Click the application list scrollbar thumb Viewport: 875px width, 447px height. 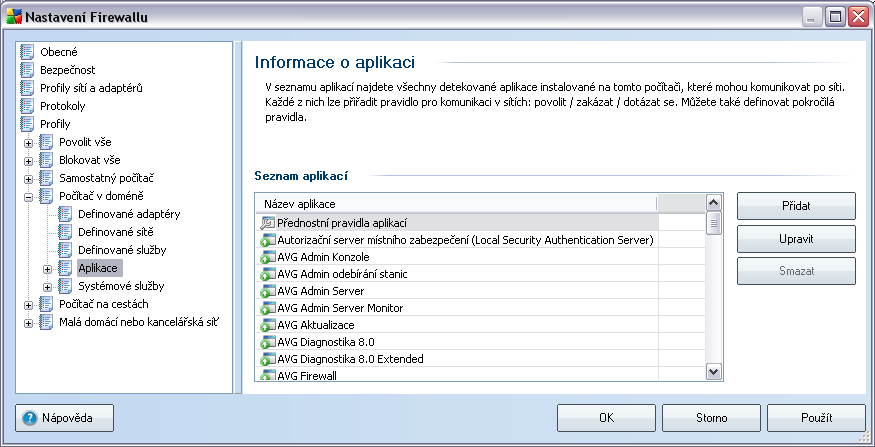pyautogui.click(x=714, y=224)
